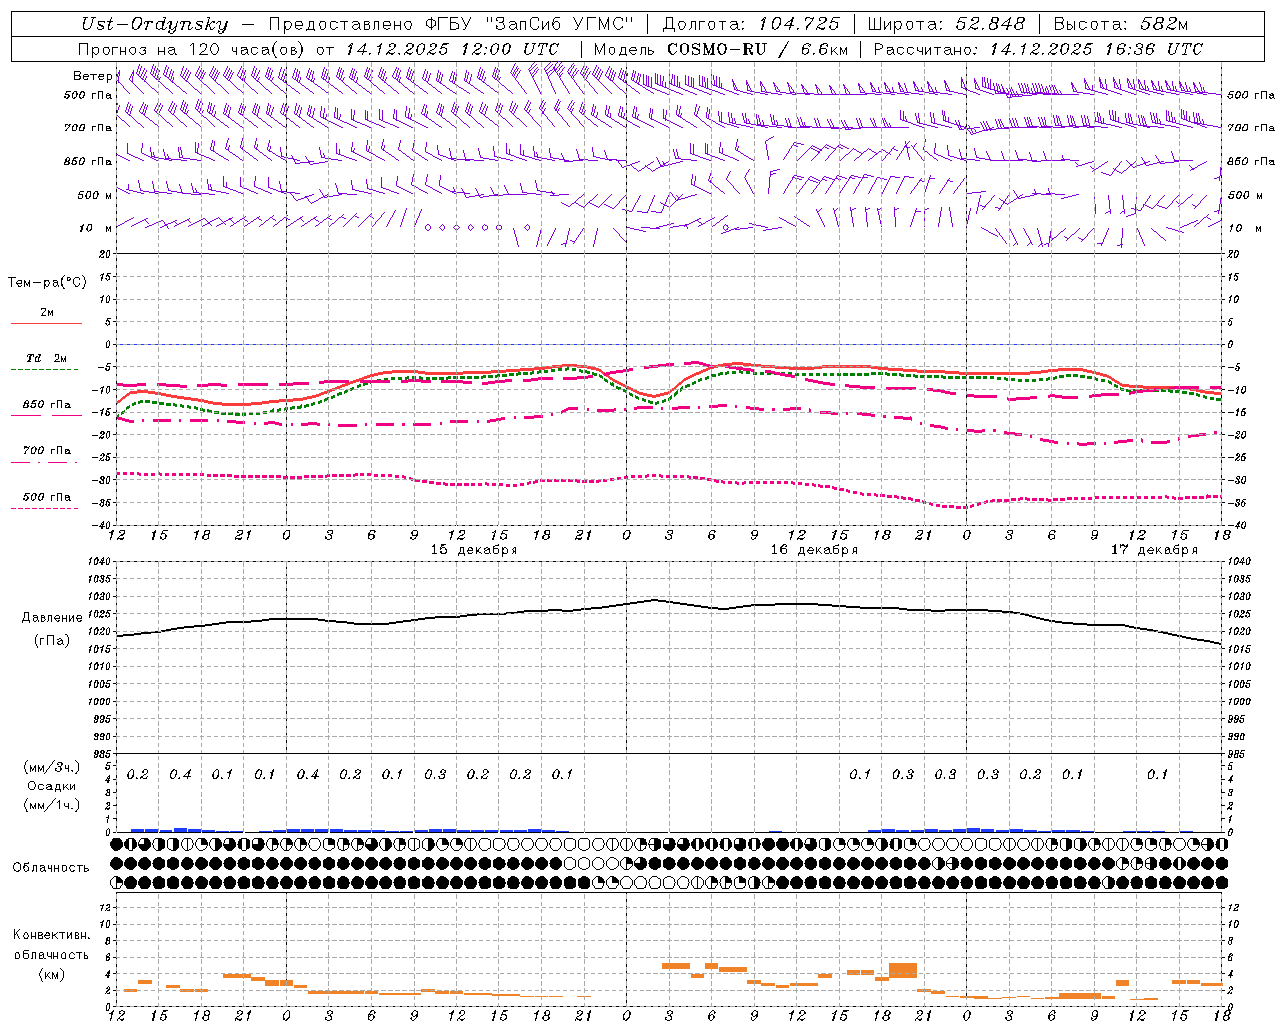1280x1024 pixels.
Task: Click the 500 м wind level label at left
Action: 96,195
